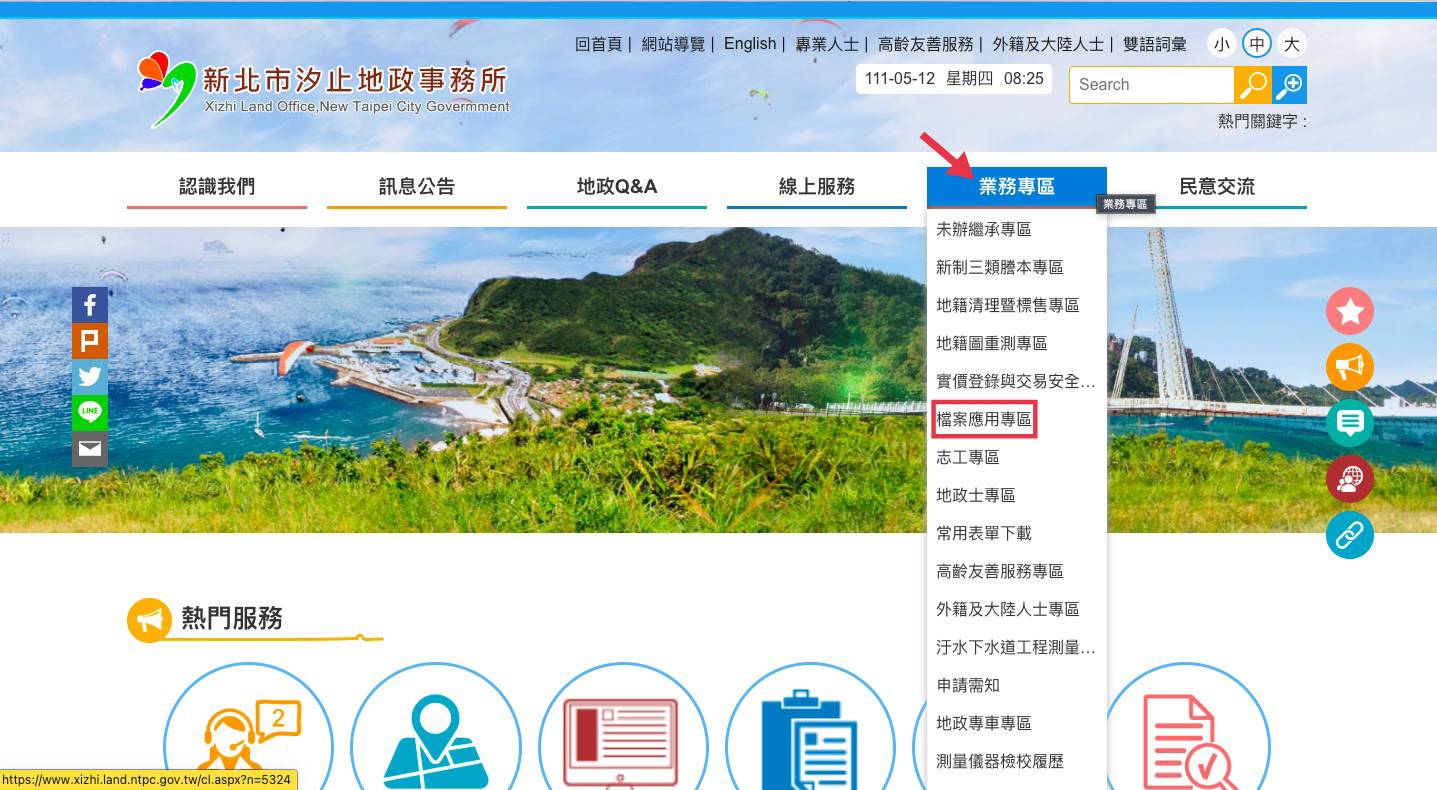Viewport: 1437px width, 790px height.
Task: Click the orange megaphone shortcut icon
Action: [1350, 368]
